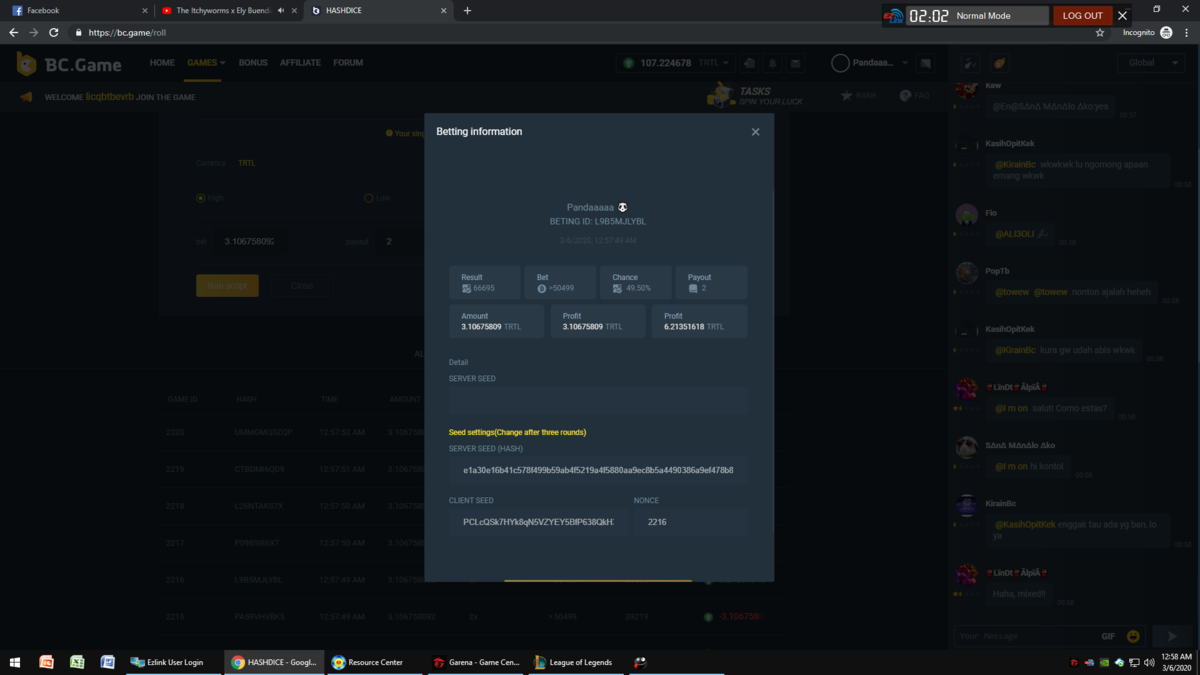
Task: Click the Your Message chat input field
Action: coord(1025,636)
